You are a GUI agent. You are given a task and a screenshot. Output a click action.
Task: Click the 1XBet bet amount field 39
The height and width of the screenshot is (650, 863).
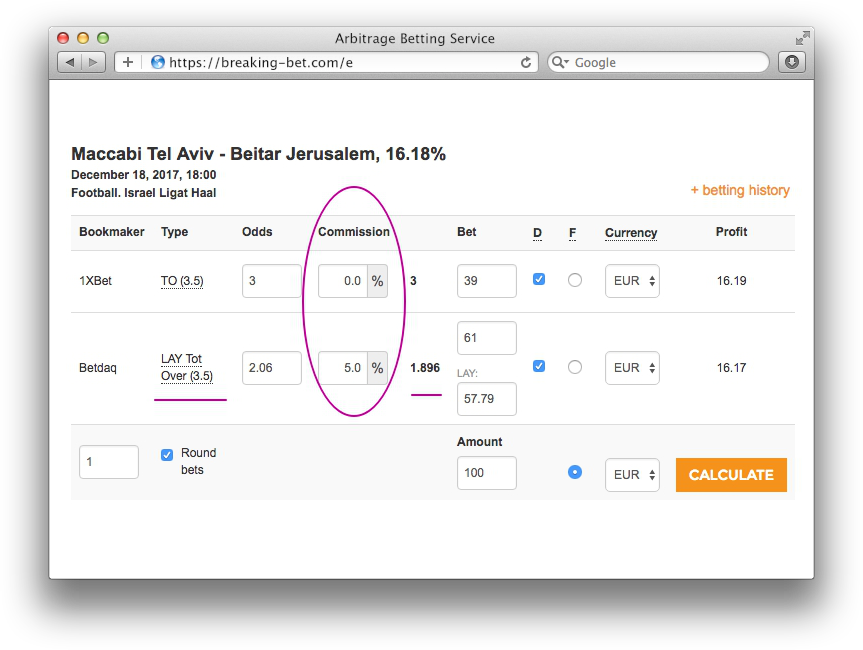click(487, 281)
